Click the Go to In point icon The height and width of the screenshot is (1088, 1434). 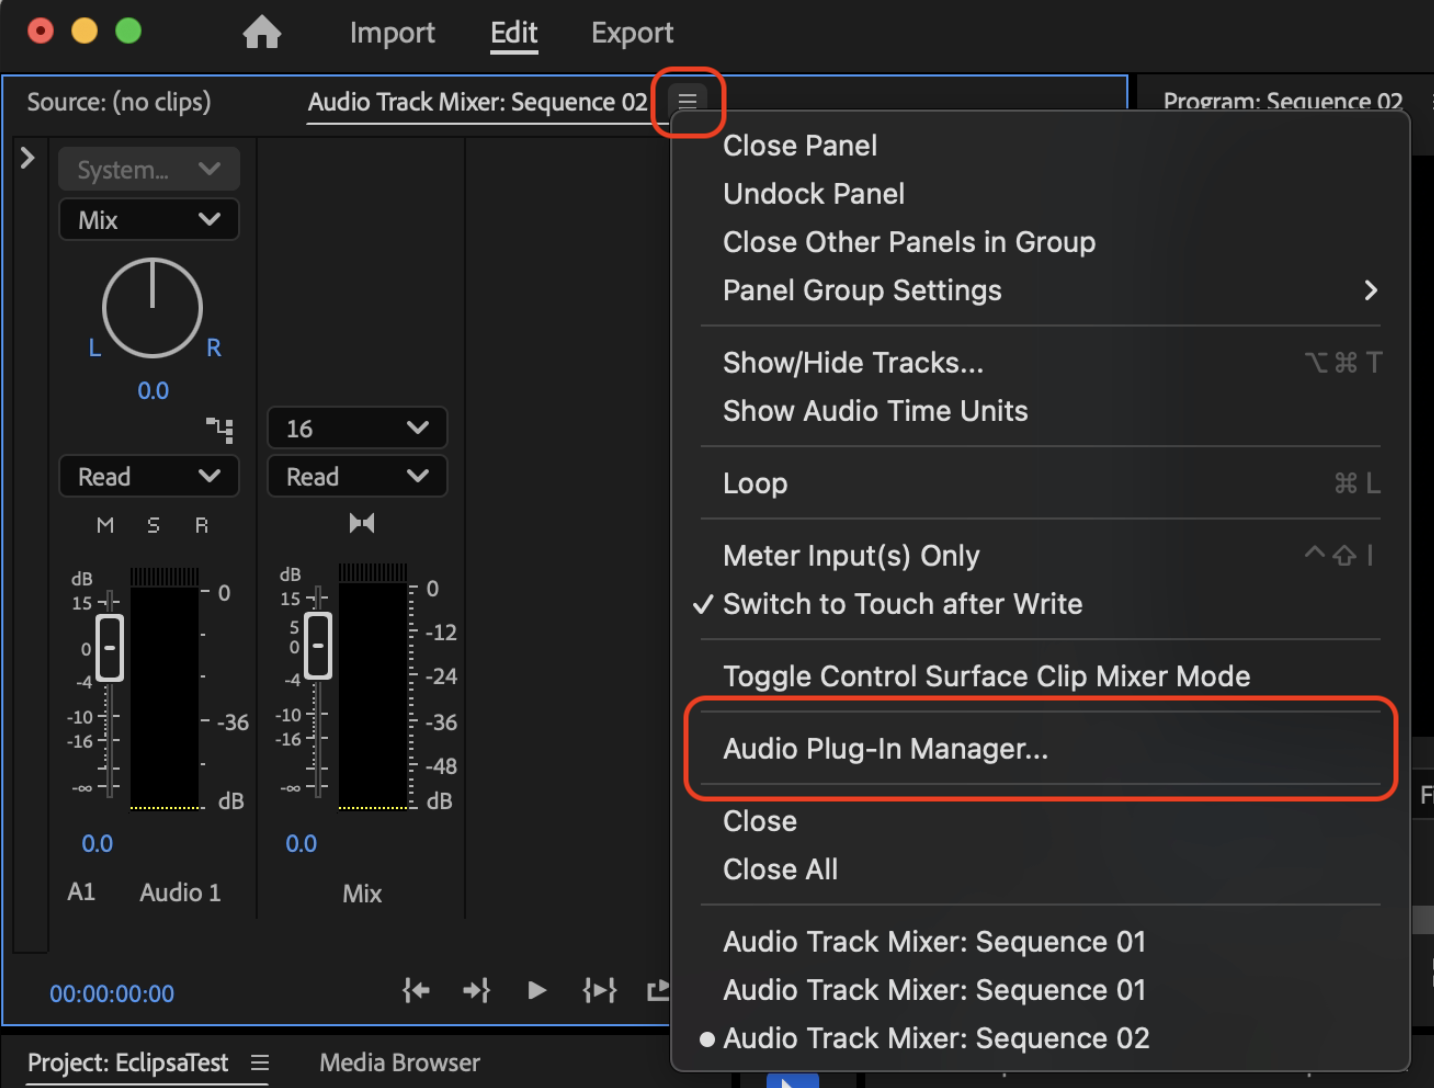[x=416, y=990]
